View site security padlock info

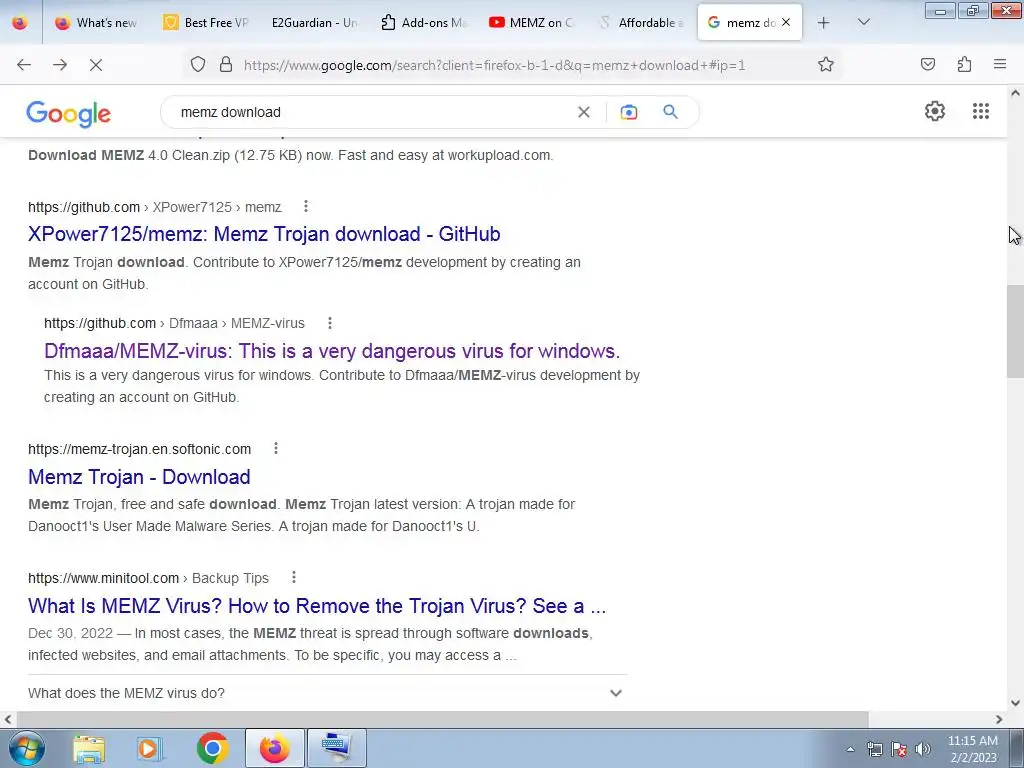tap(226, 64)
